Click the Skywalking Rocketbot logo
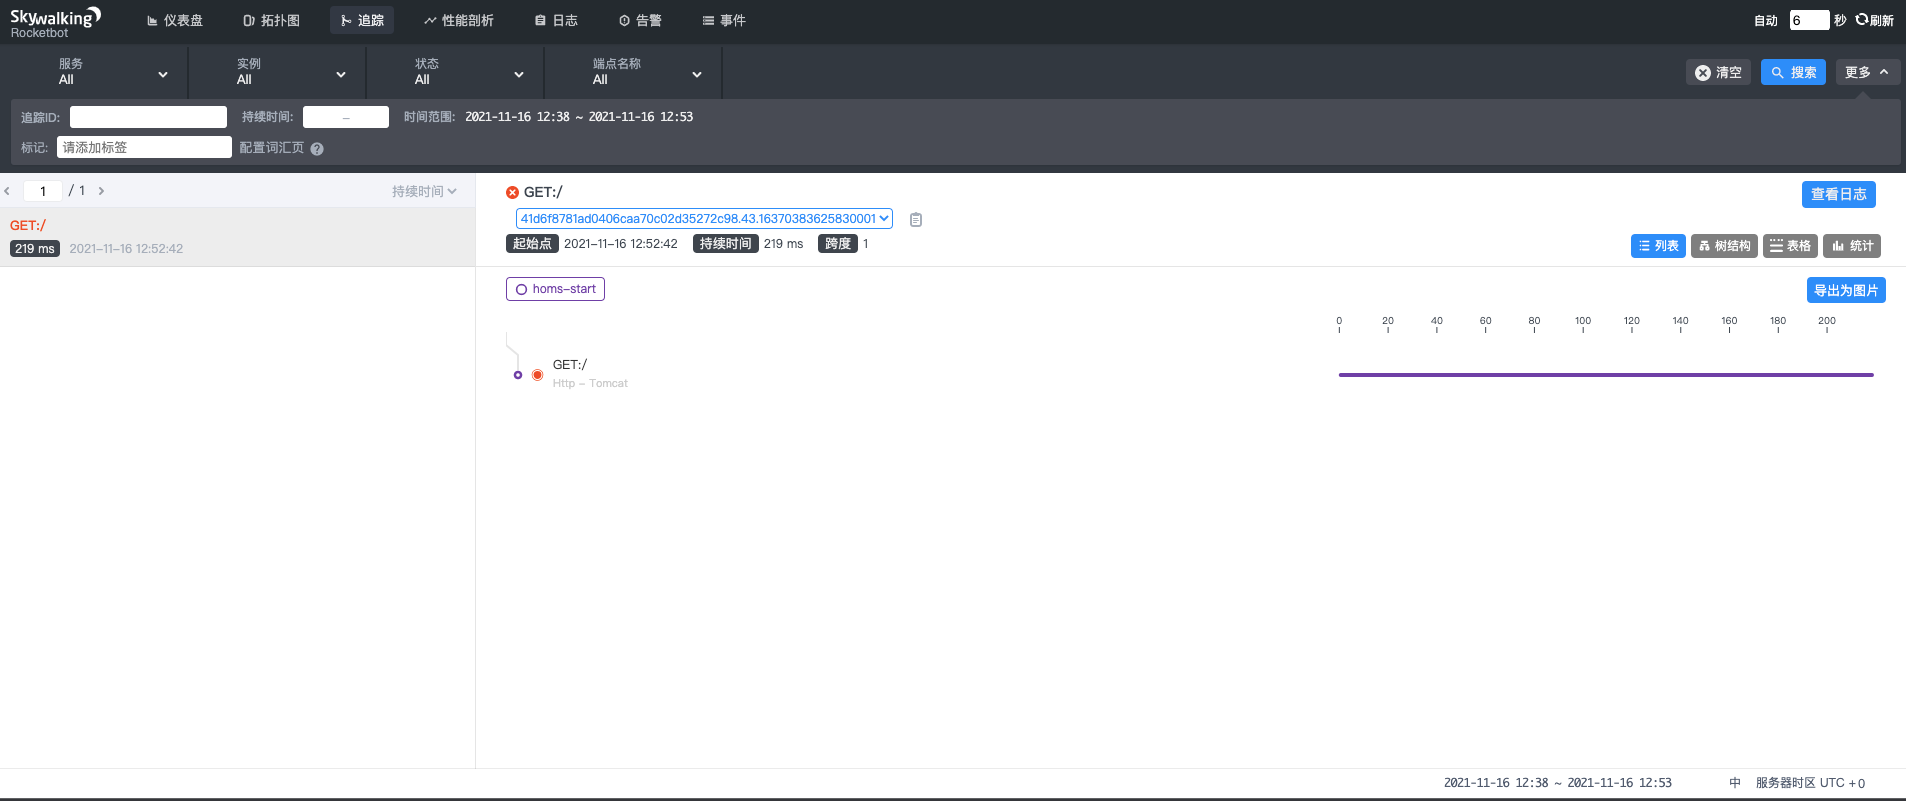This screenshot has height=801, width=1906. pyautogui.click(x=55, y=21)
